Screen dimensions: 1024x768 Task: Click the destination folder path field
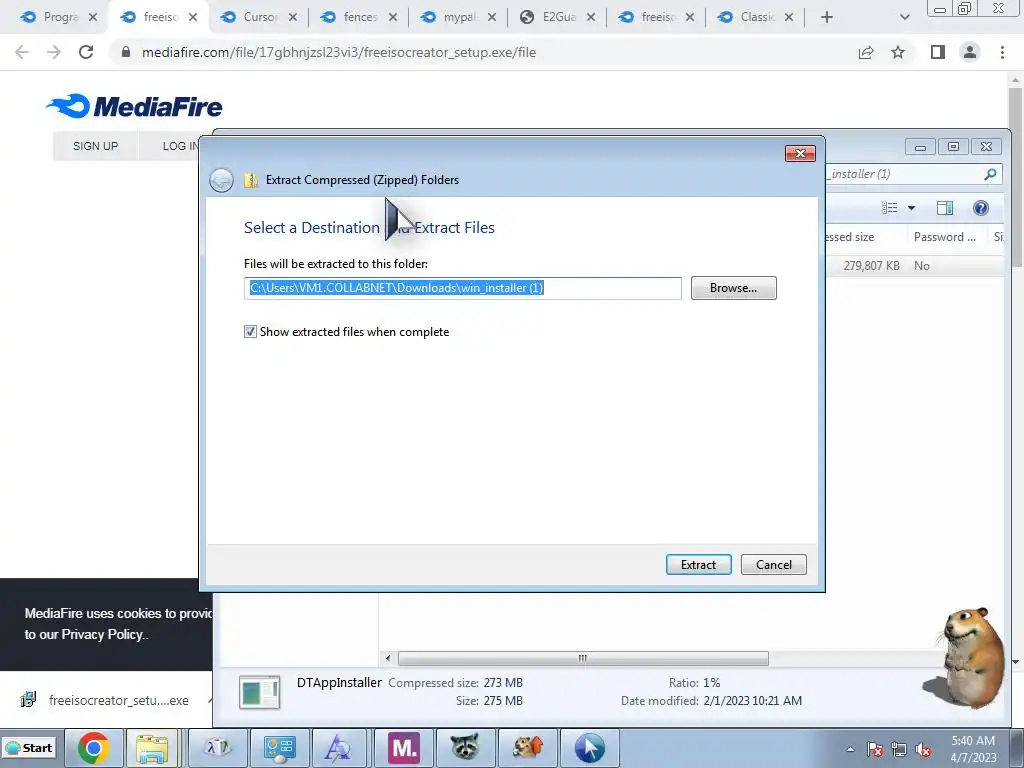coord(462,288)
